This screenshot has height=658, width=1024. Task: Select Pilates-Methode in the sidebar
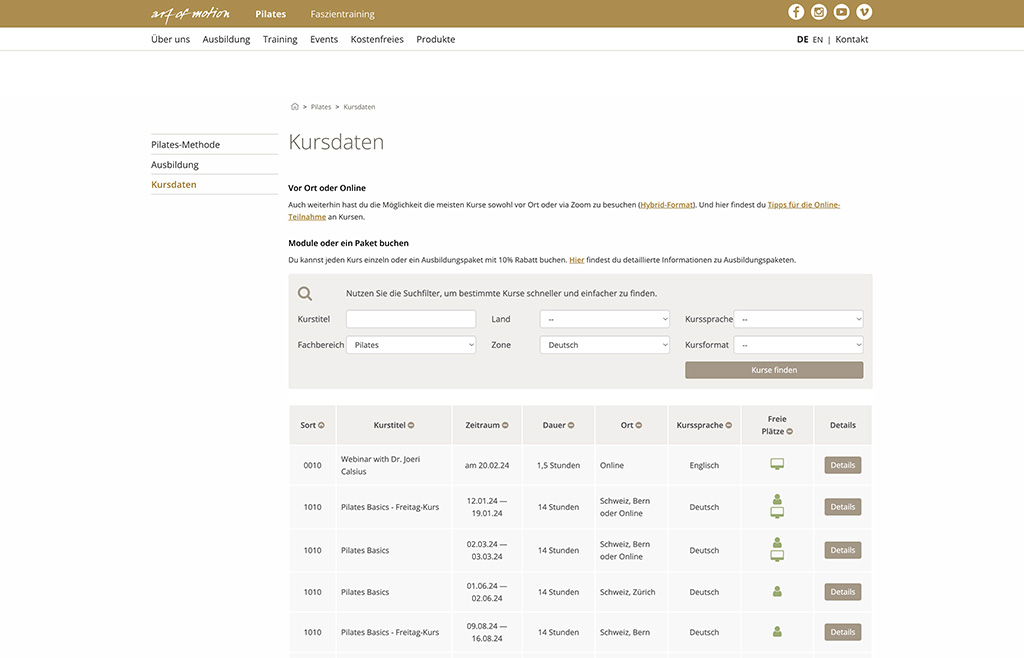click(186, 145)
